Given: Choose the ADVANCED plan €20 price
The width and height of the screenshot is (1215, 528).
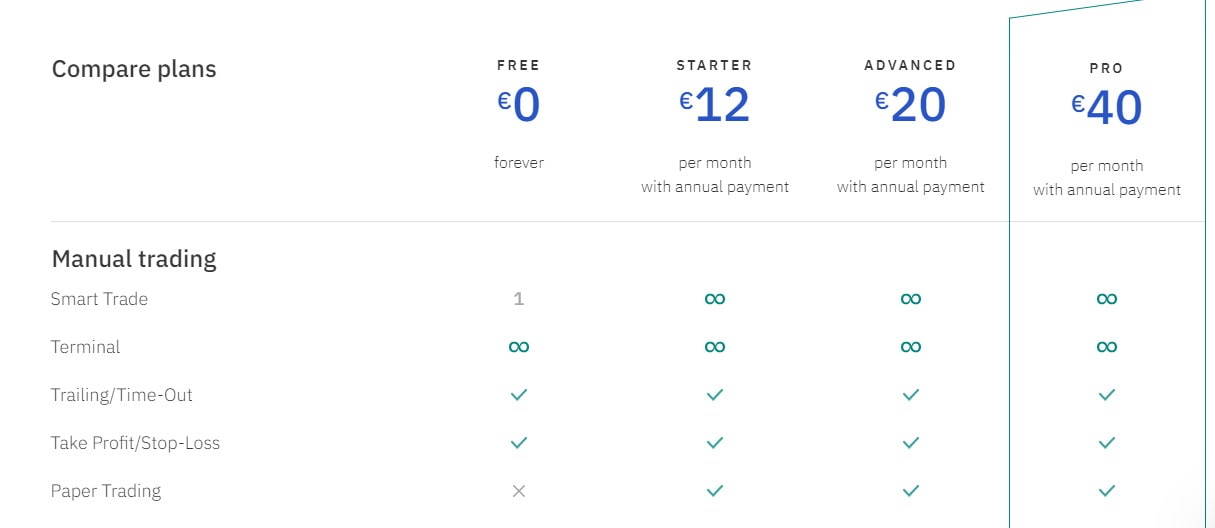Looking at the screenshot, I should coord(910,105).
